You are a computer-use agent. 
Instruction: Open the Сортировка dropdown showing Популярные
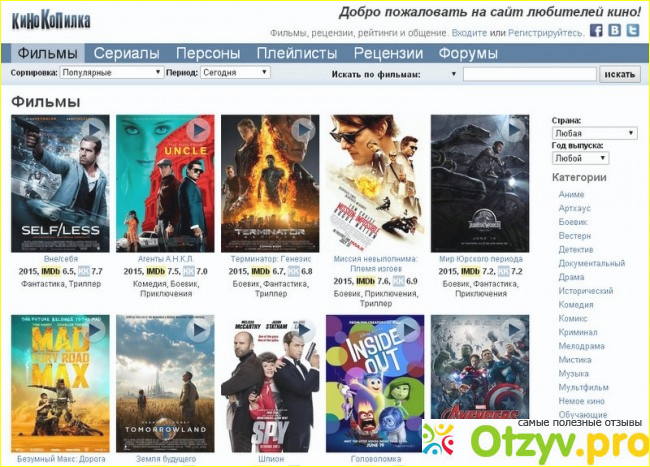[x=112, y=73]
